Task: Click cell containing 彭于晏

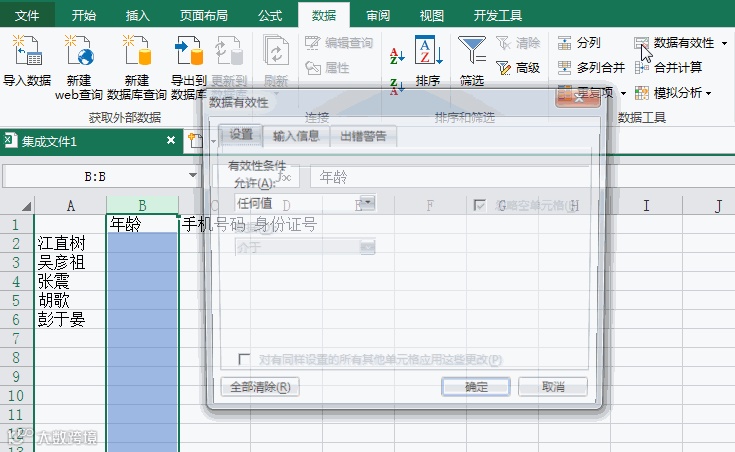Action: click(70, 319)
